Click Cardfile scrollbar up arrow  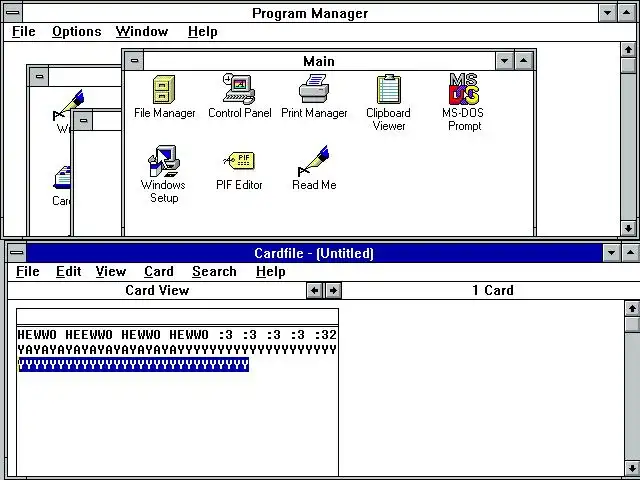632,308
